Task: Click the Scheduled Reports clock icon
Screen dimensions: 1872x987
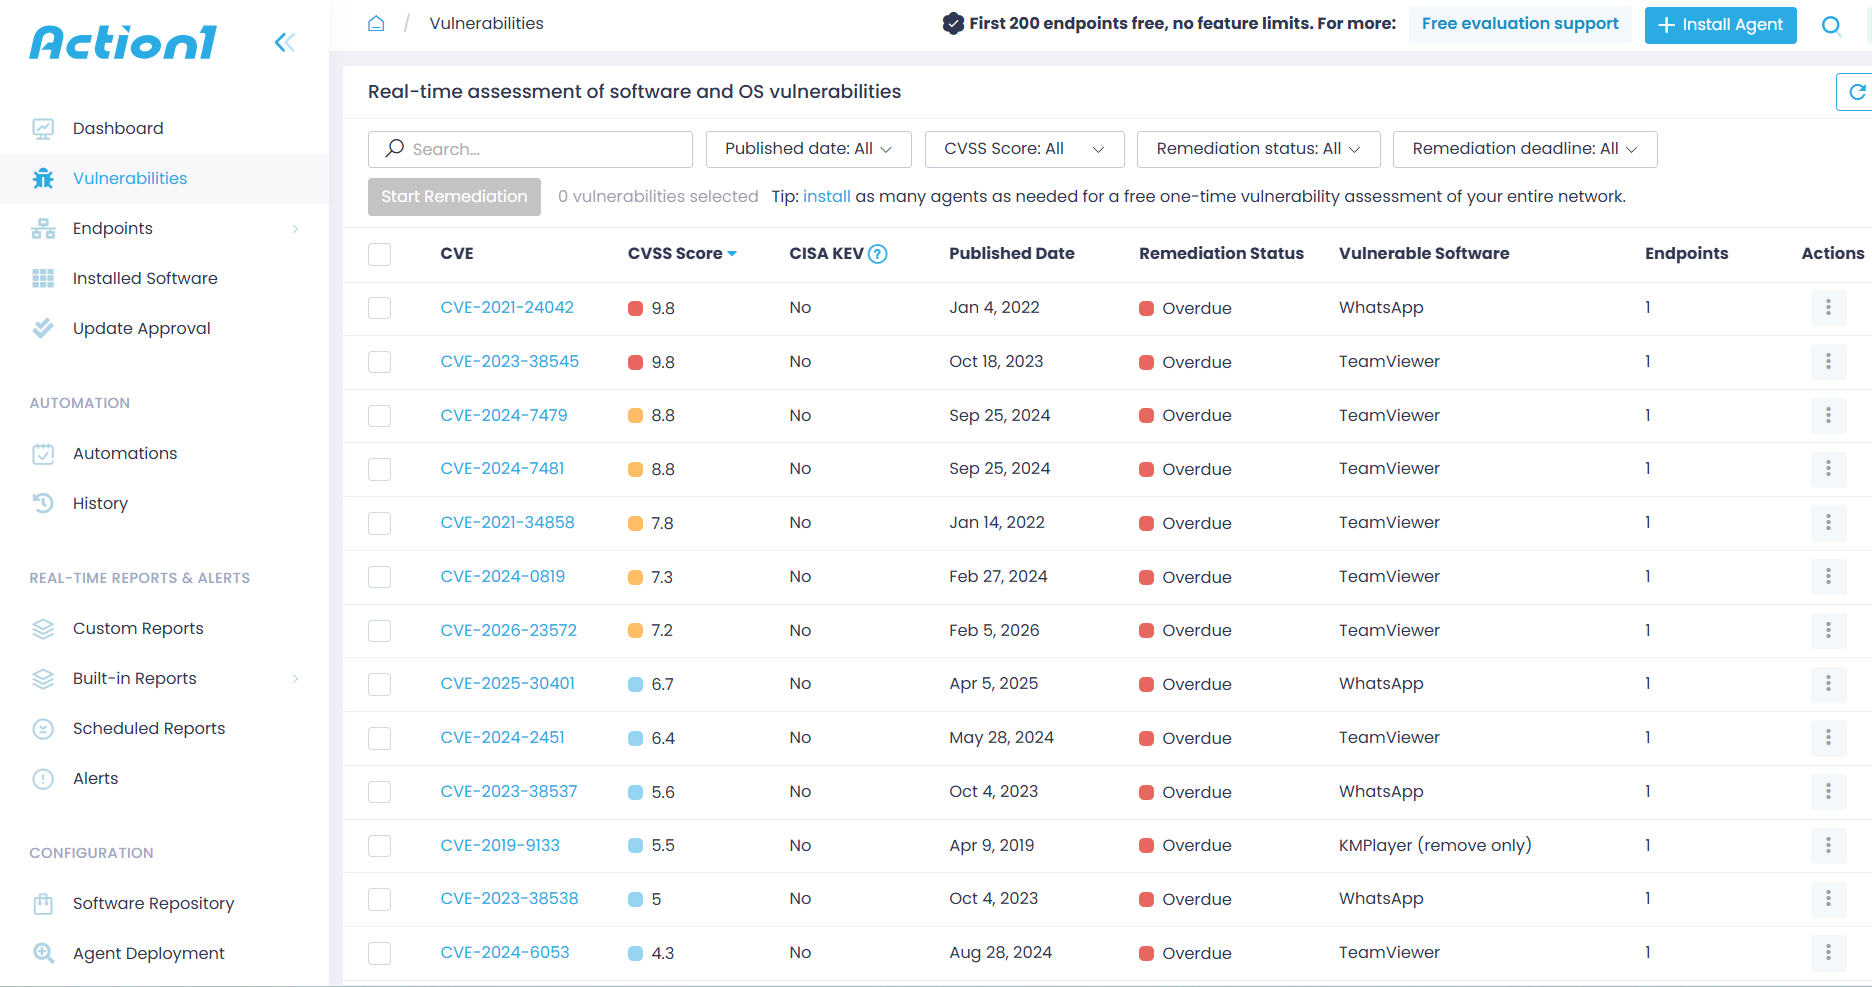Action: click(x=43, y=728)
